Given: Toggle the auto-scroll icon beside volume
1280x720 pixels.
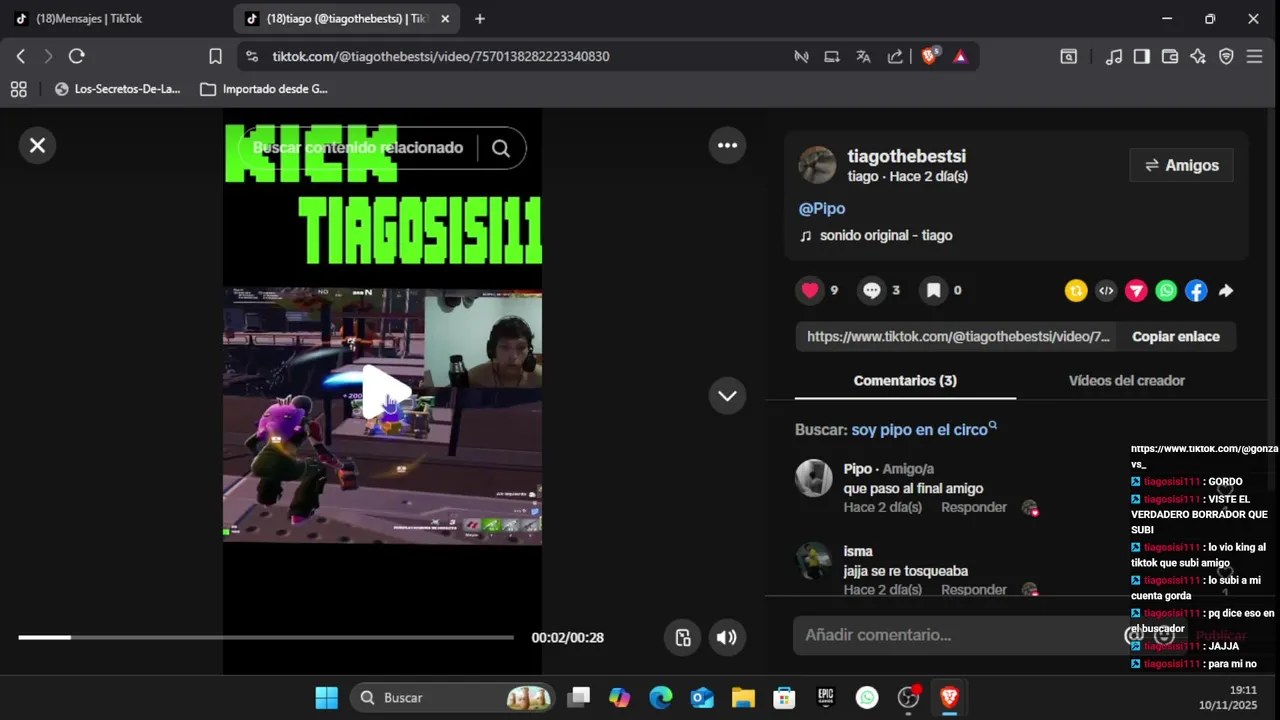Looking at the screenshot, I should click(x=682, y=638).
